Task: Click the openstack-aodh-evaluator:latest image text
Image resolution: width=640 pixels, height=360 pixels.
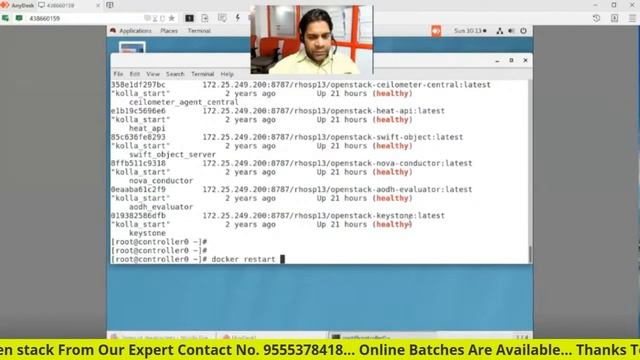Action: click(401, 189)
